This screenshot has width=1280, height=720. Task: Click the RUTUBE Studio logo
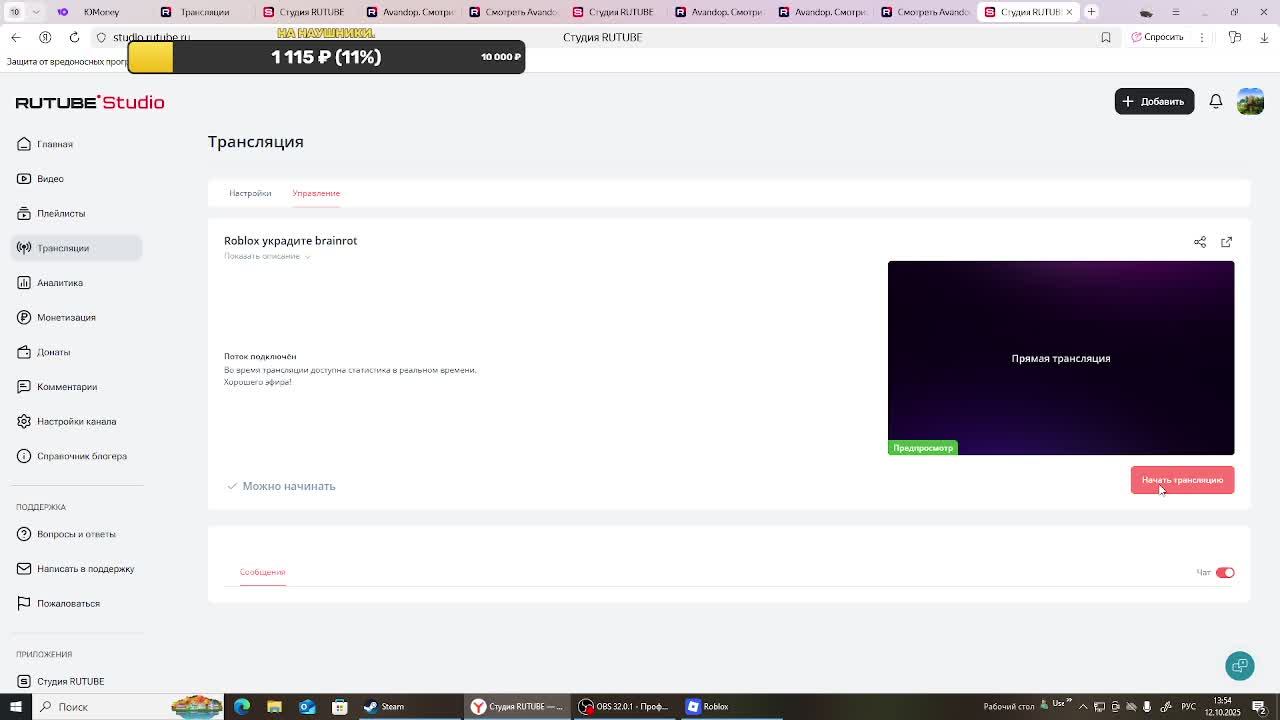point(90,102)
